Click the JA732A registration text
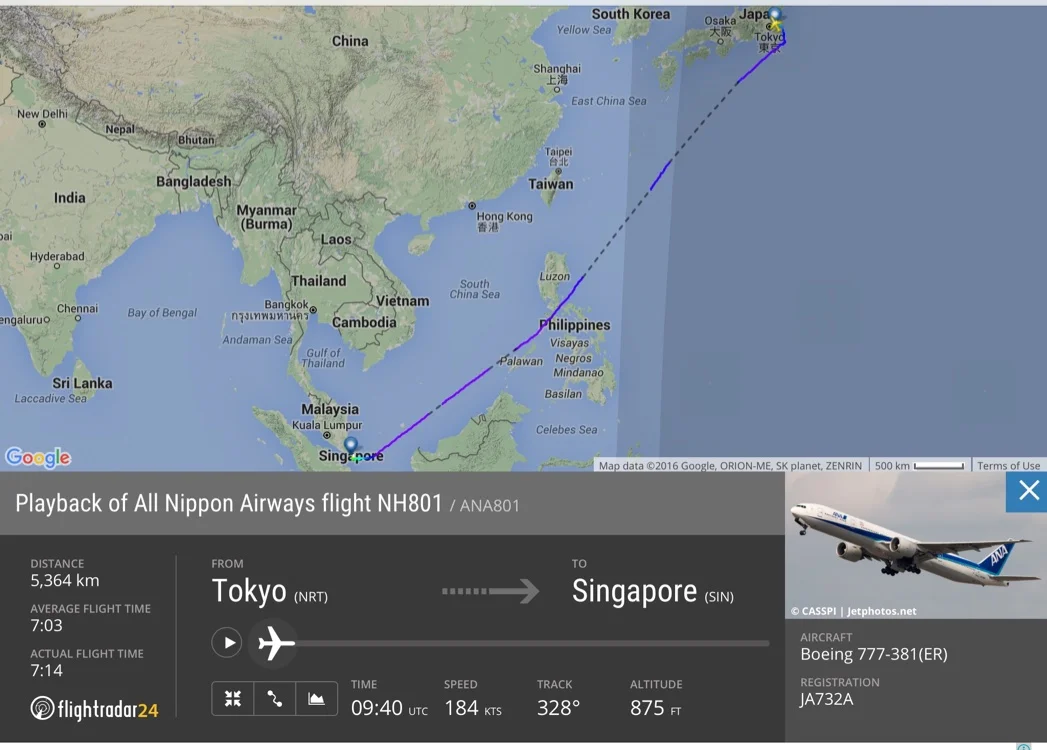This screenshot has width=1047, height=750. [827, 699]
